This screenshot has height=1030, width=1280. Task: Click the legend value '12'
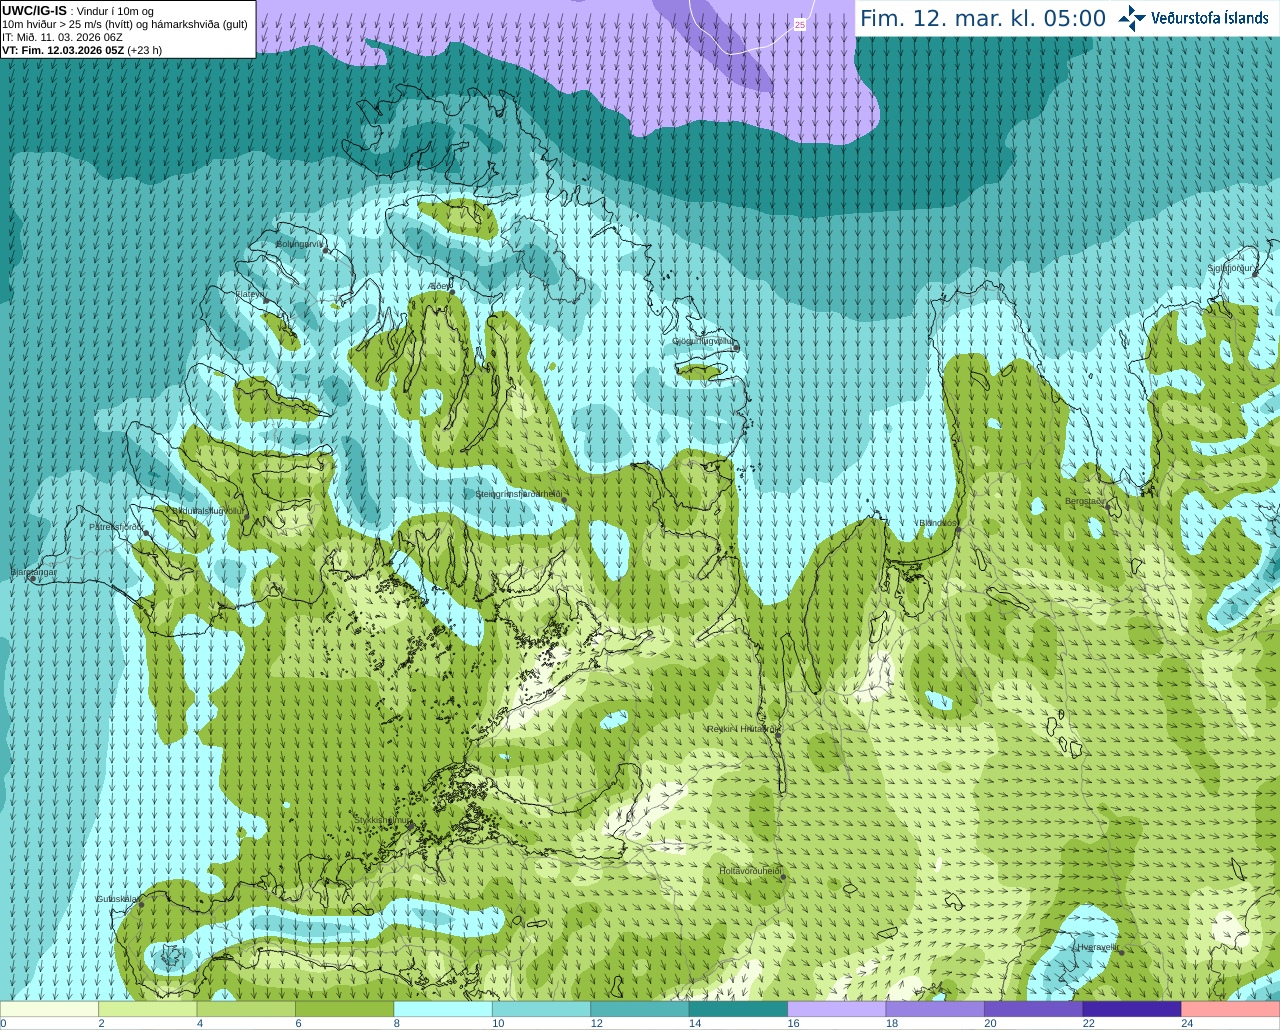596,1023
